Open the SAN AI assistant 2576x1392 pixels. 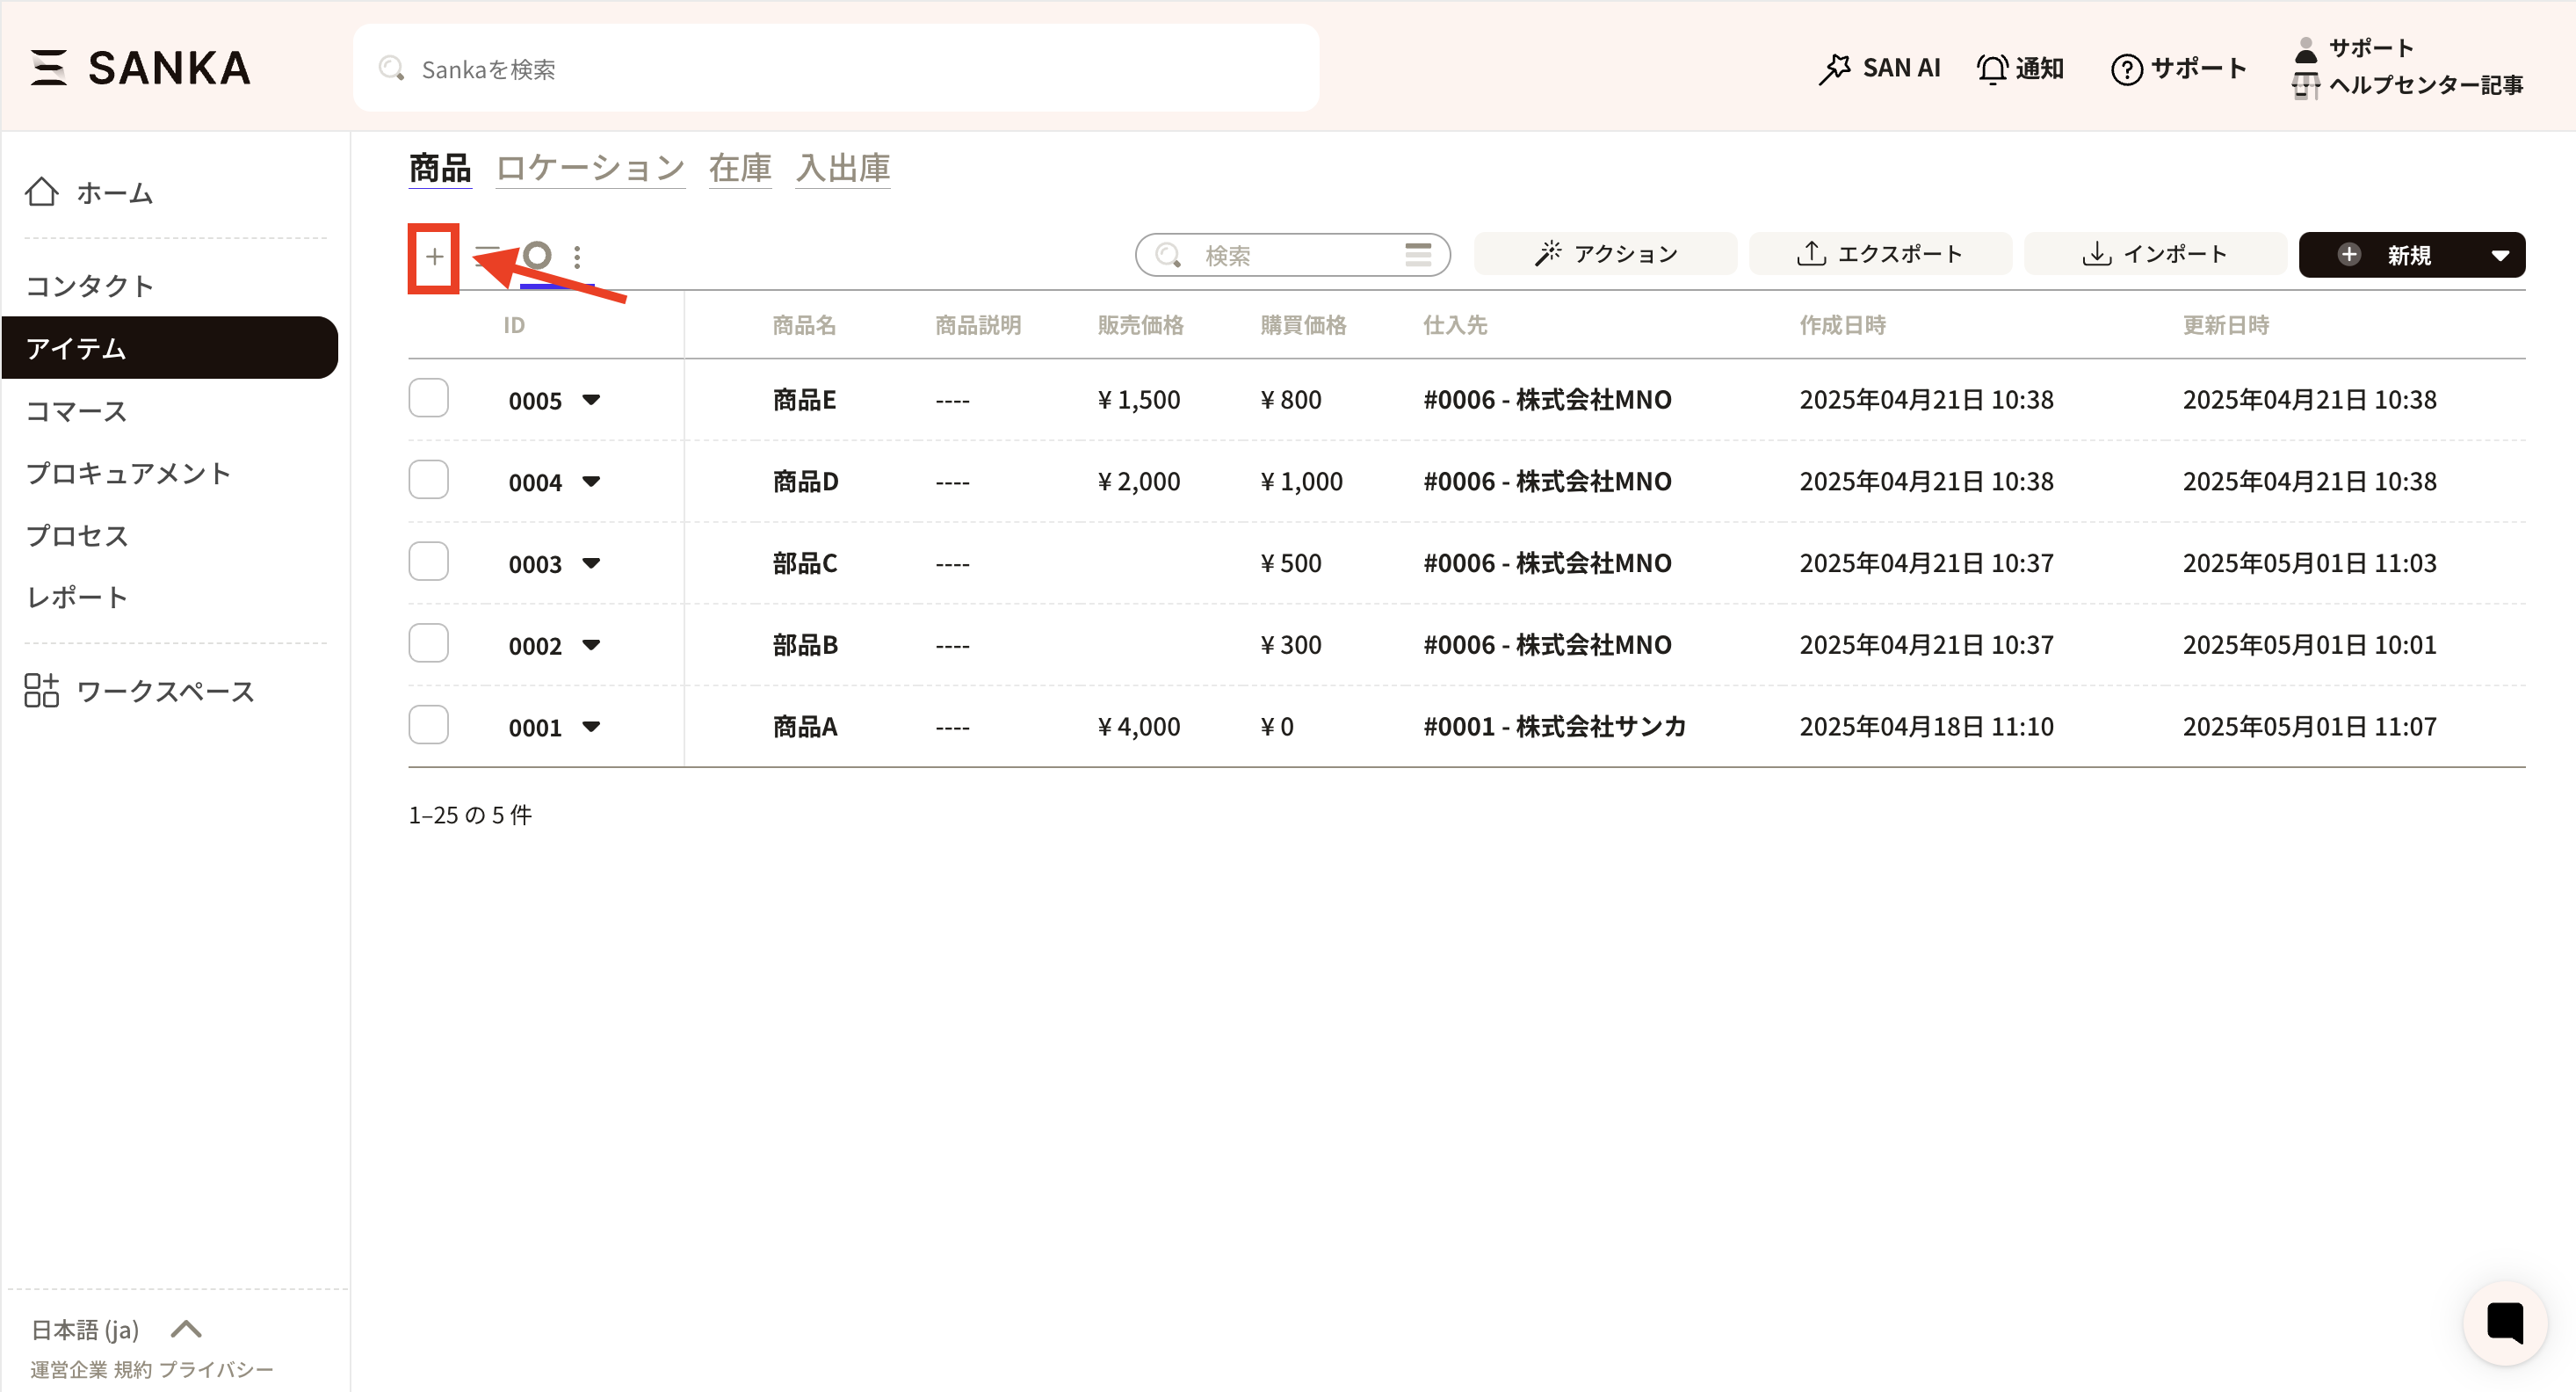[1879, 68]
